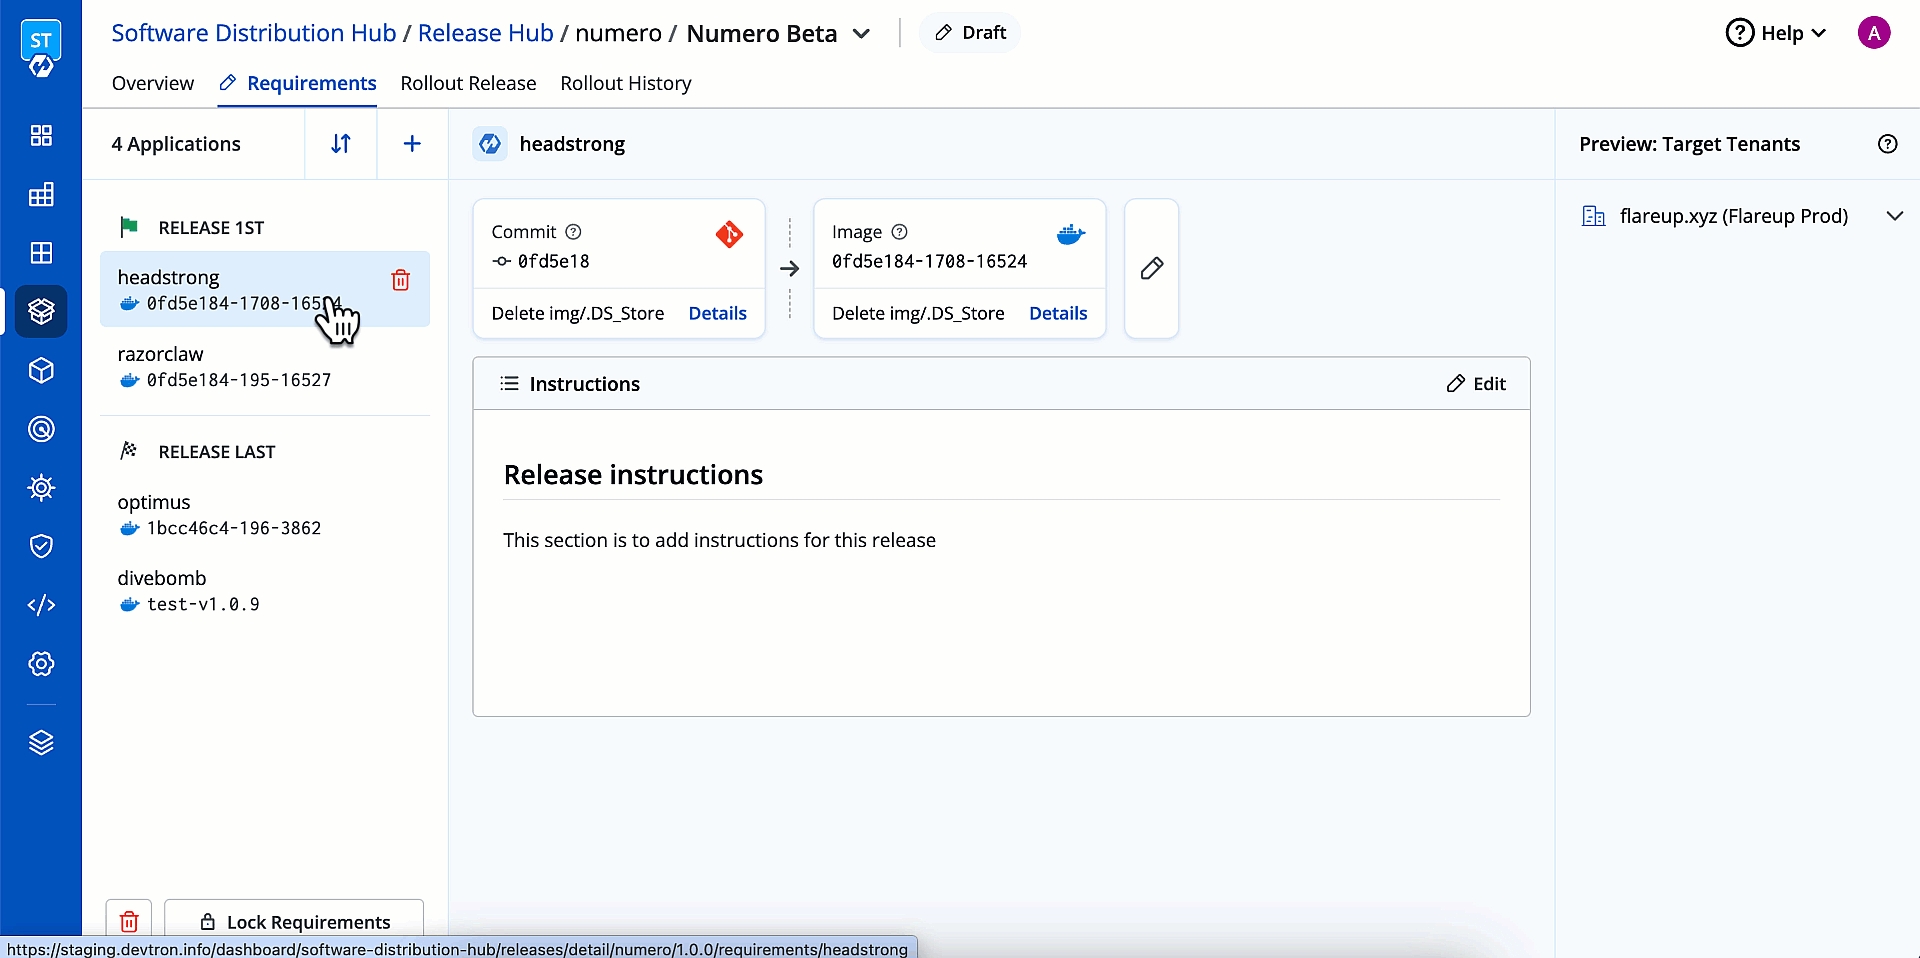This screenshot has width=1920, height=958.
Task: Expand the flareup.xyz (Flareup Prod) tenant
Action: click(1893, 216)
